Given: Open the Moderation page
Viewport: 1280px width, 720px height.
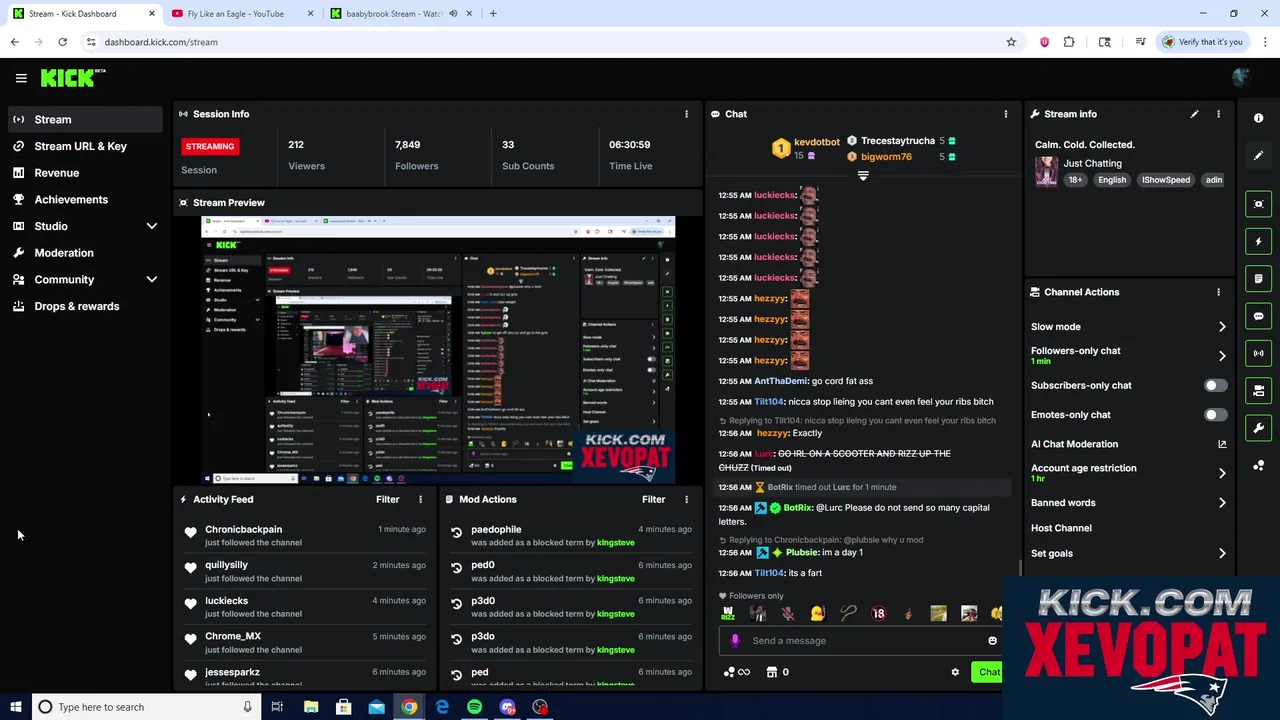Looking at the screenshot, I should (84, 253).
